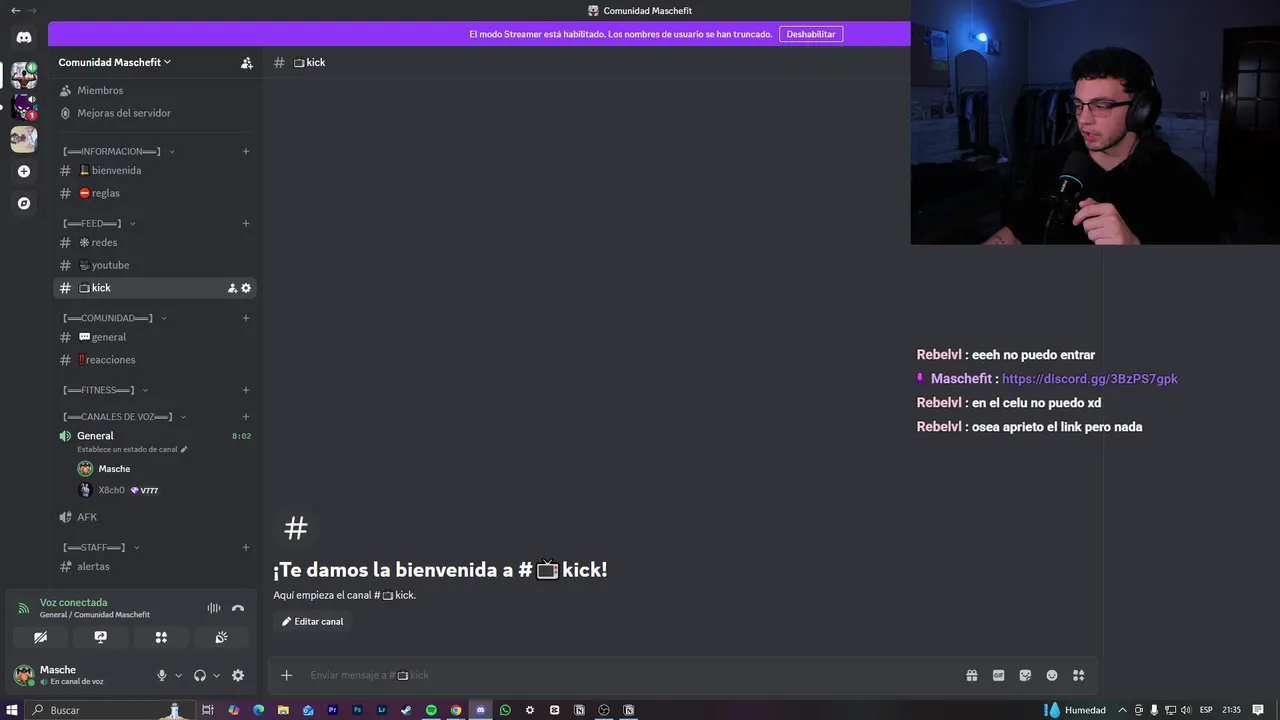Open General voice channel
The image size is (1280, 720).
tap(154, 436)
